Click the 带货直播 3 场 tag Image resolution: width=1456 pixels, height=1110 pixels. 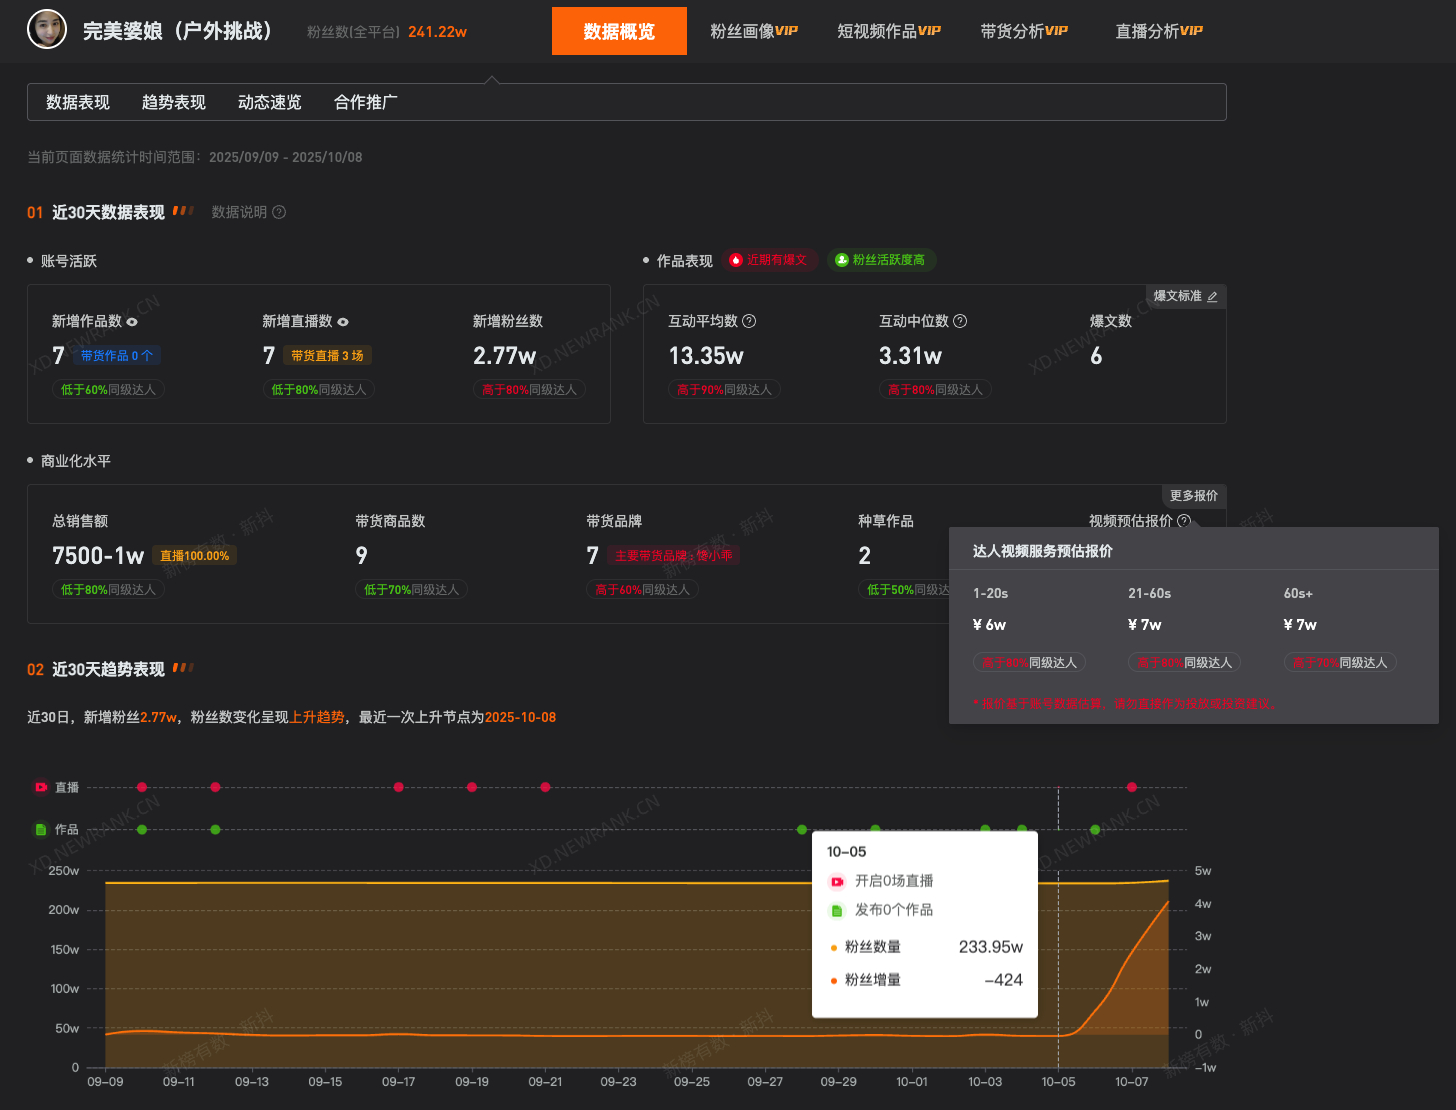327,356
